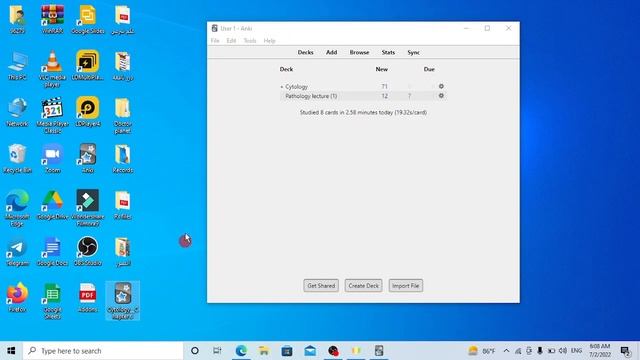This screenshot has width=640, height=360.
Task: Open the Pathology lecture (1) deck
Action: pyautogui.click(x=311, y=96)
